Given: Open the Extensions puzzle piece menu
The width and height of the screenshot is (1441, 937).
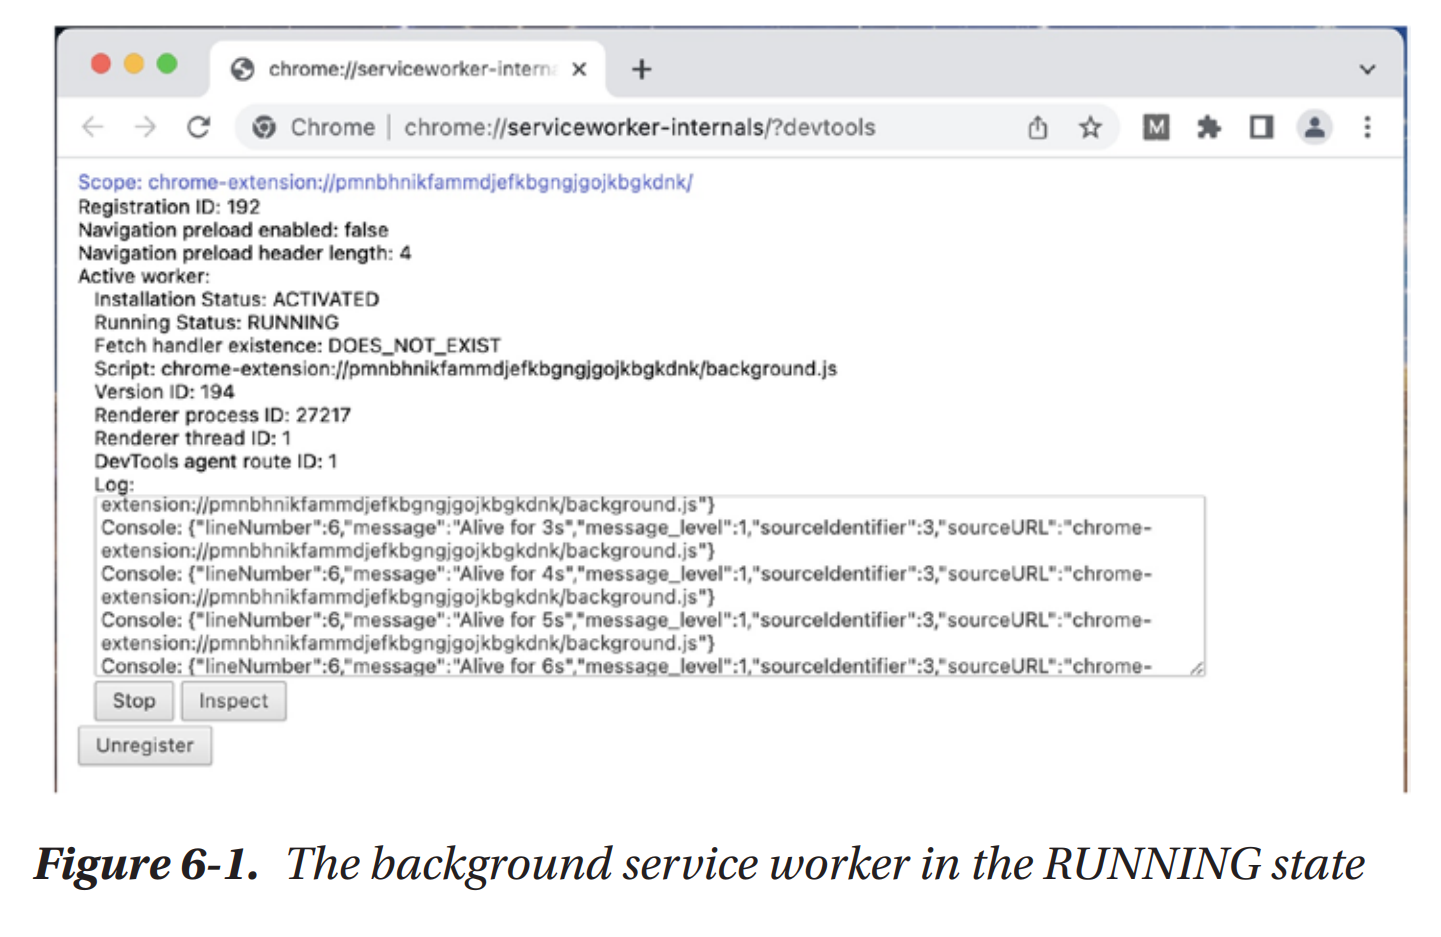Looking at the screenshot, I should 1209,127.
